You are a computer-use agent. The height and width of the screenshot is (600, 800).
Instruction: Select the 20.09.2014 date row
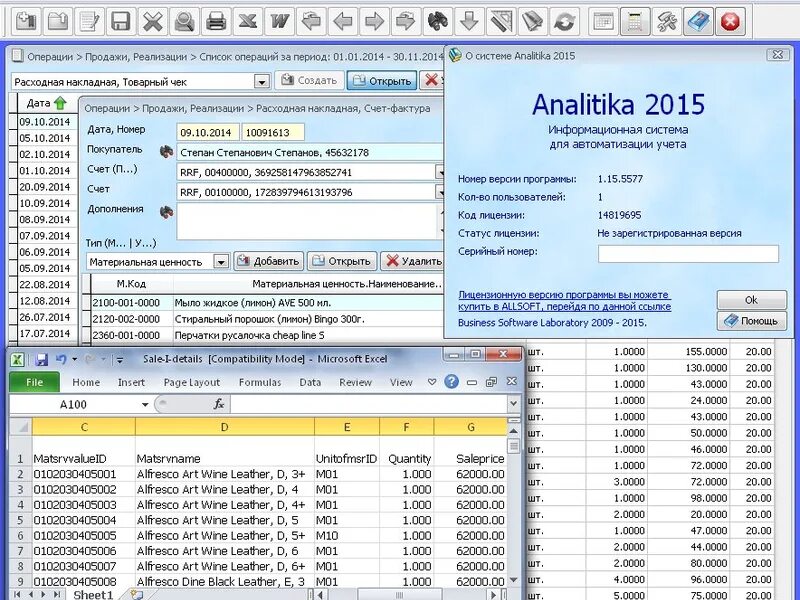[45, 187]
